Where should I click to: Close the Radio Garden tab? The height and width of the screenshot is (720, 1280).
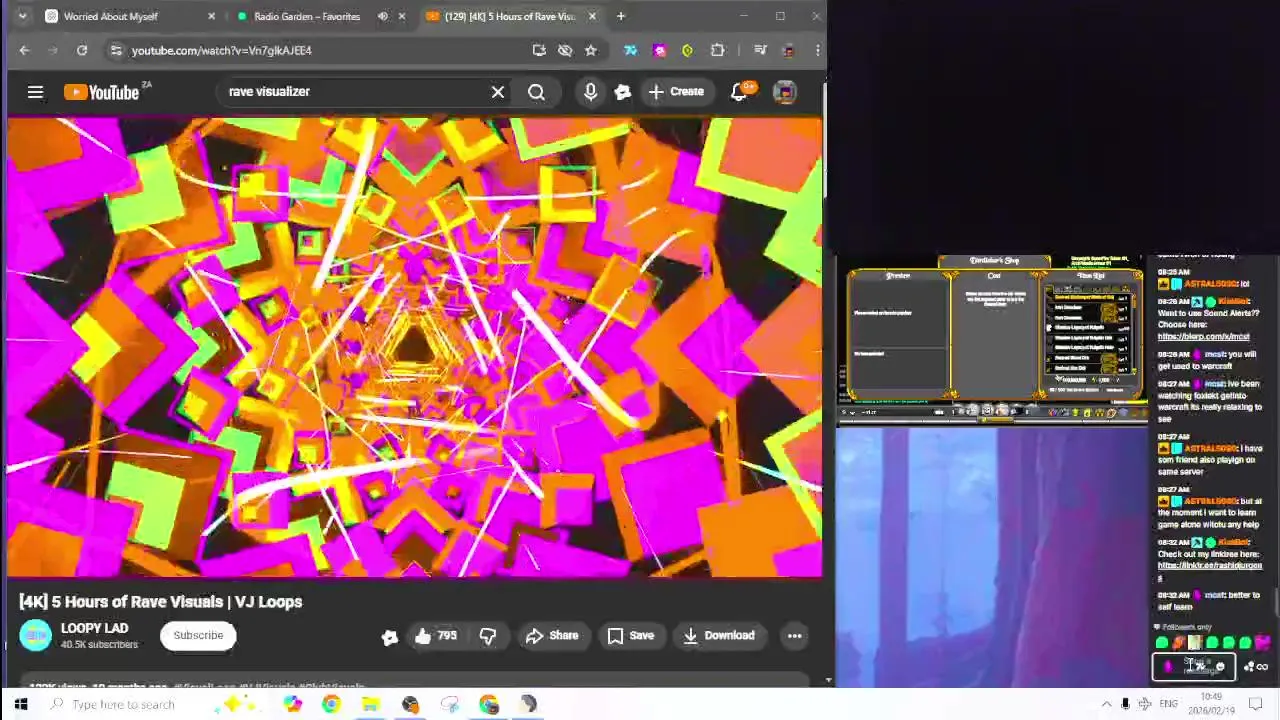(x=402, y=16)
